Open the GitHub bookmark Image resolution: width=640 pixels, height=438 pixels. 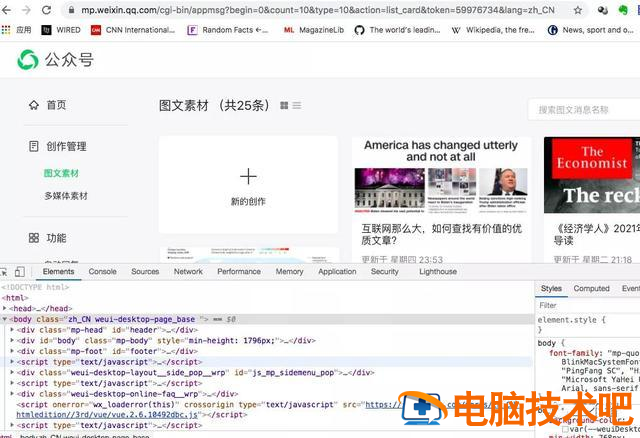(x=397, y=30)
